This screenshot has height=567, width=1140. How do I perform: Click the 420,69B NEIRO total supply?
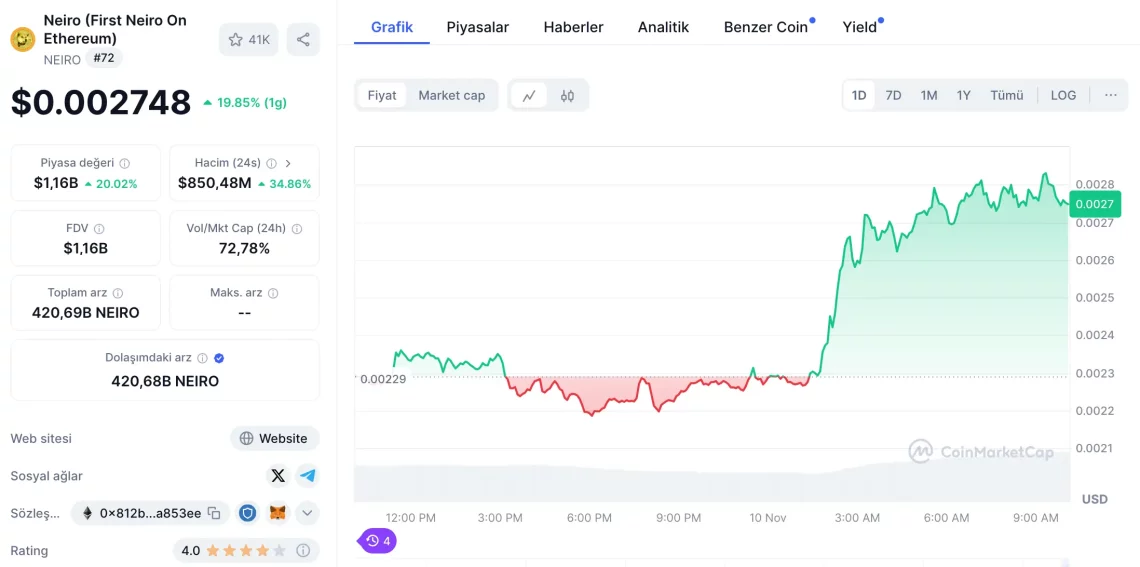[x=86, y=313]
